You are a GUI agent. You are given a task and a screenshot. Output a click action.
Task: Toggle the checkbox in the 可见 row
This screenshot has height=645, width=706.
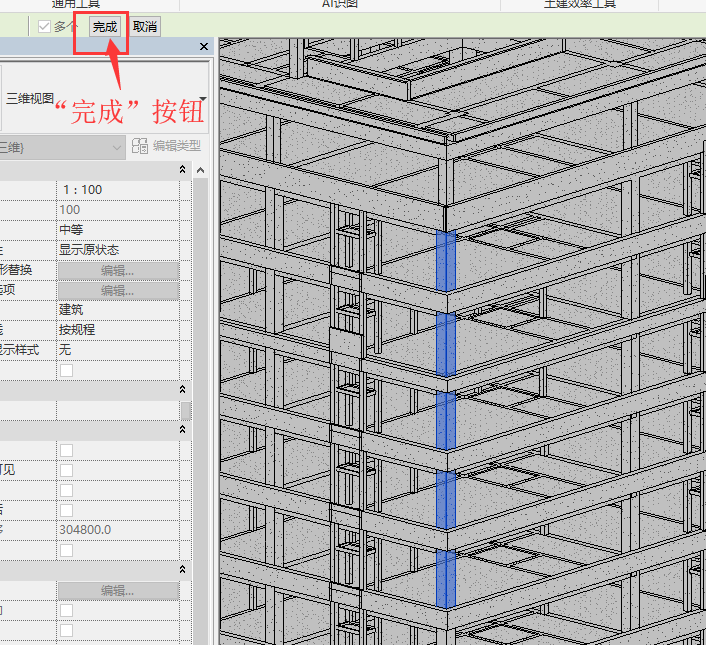tap(67, 470)
